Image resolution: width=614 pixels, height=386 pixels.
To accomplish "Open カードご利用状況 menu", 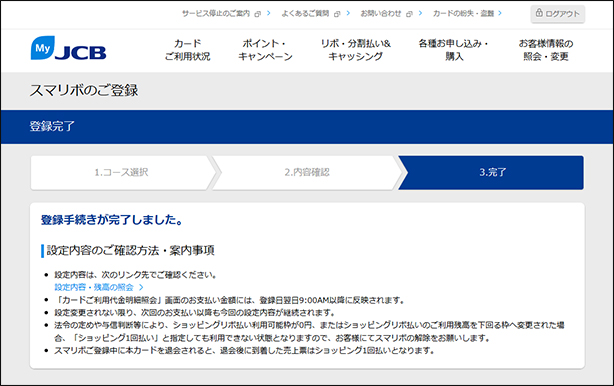I will 188,50.
